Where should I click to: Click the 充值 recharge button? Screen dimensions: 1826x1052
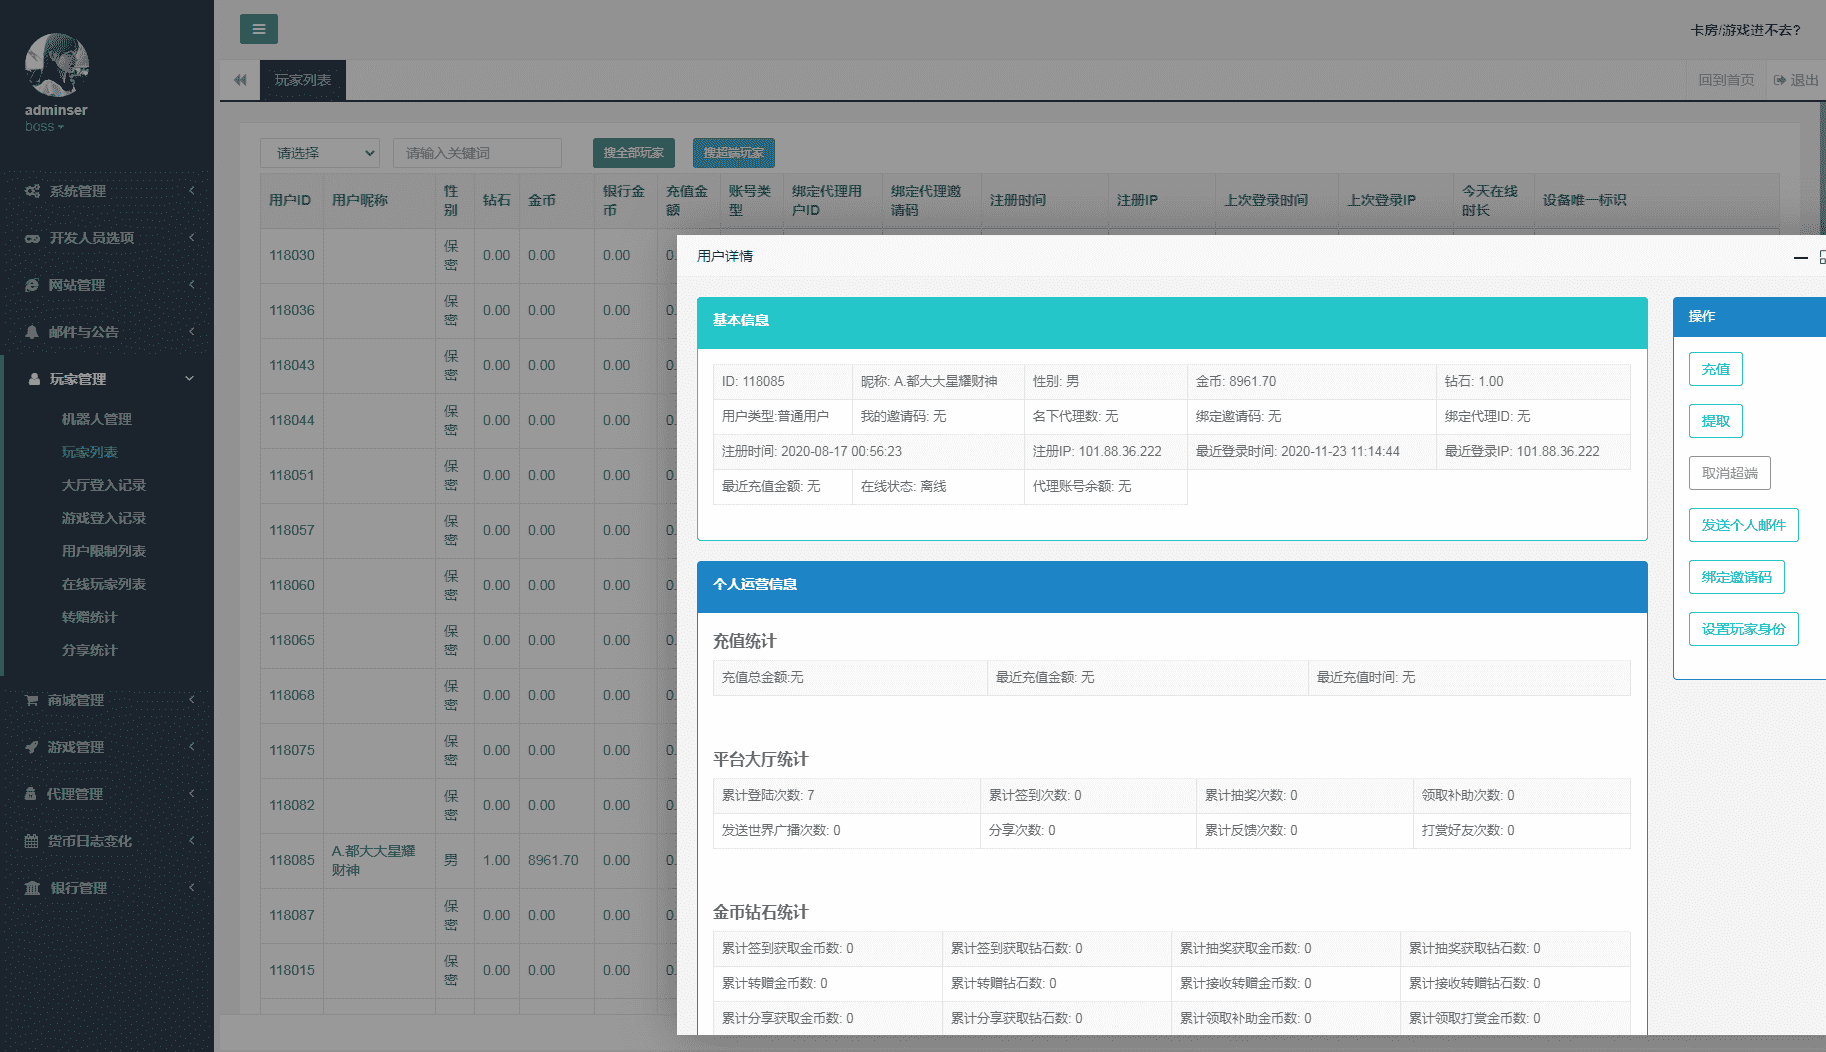[1715, 369]
